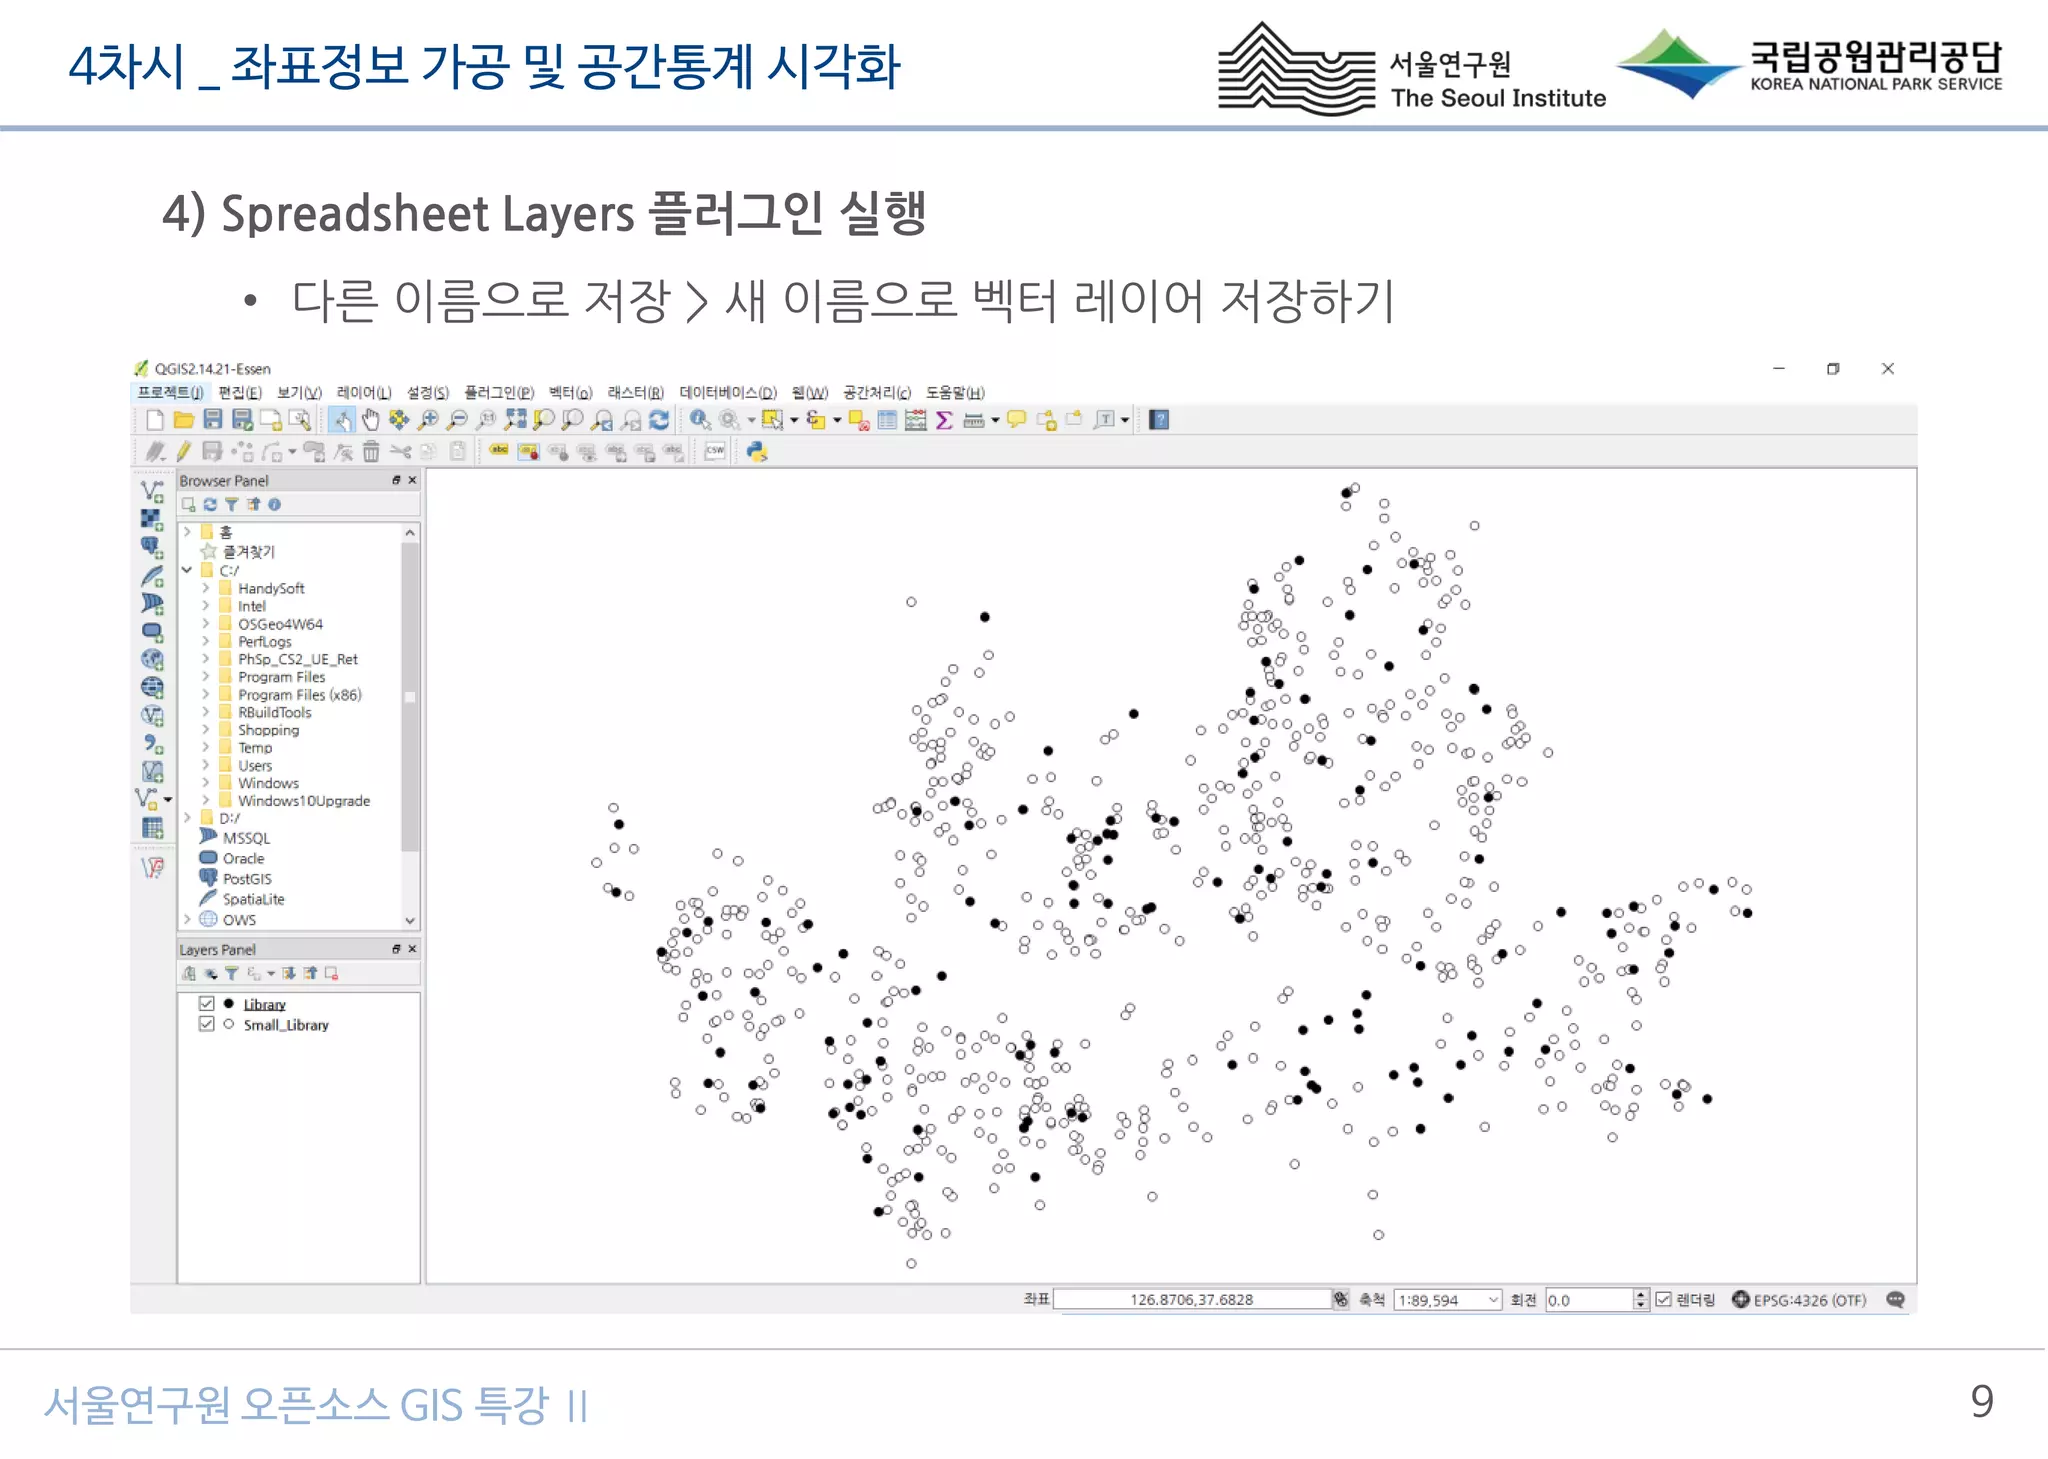The image size is (2048, 1459).
Task: Add Raster Layer from side toolbar
Action: point(151,519)
